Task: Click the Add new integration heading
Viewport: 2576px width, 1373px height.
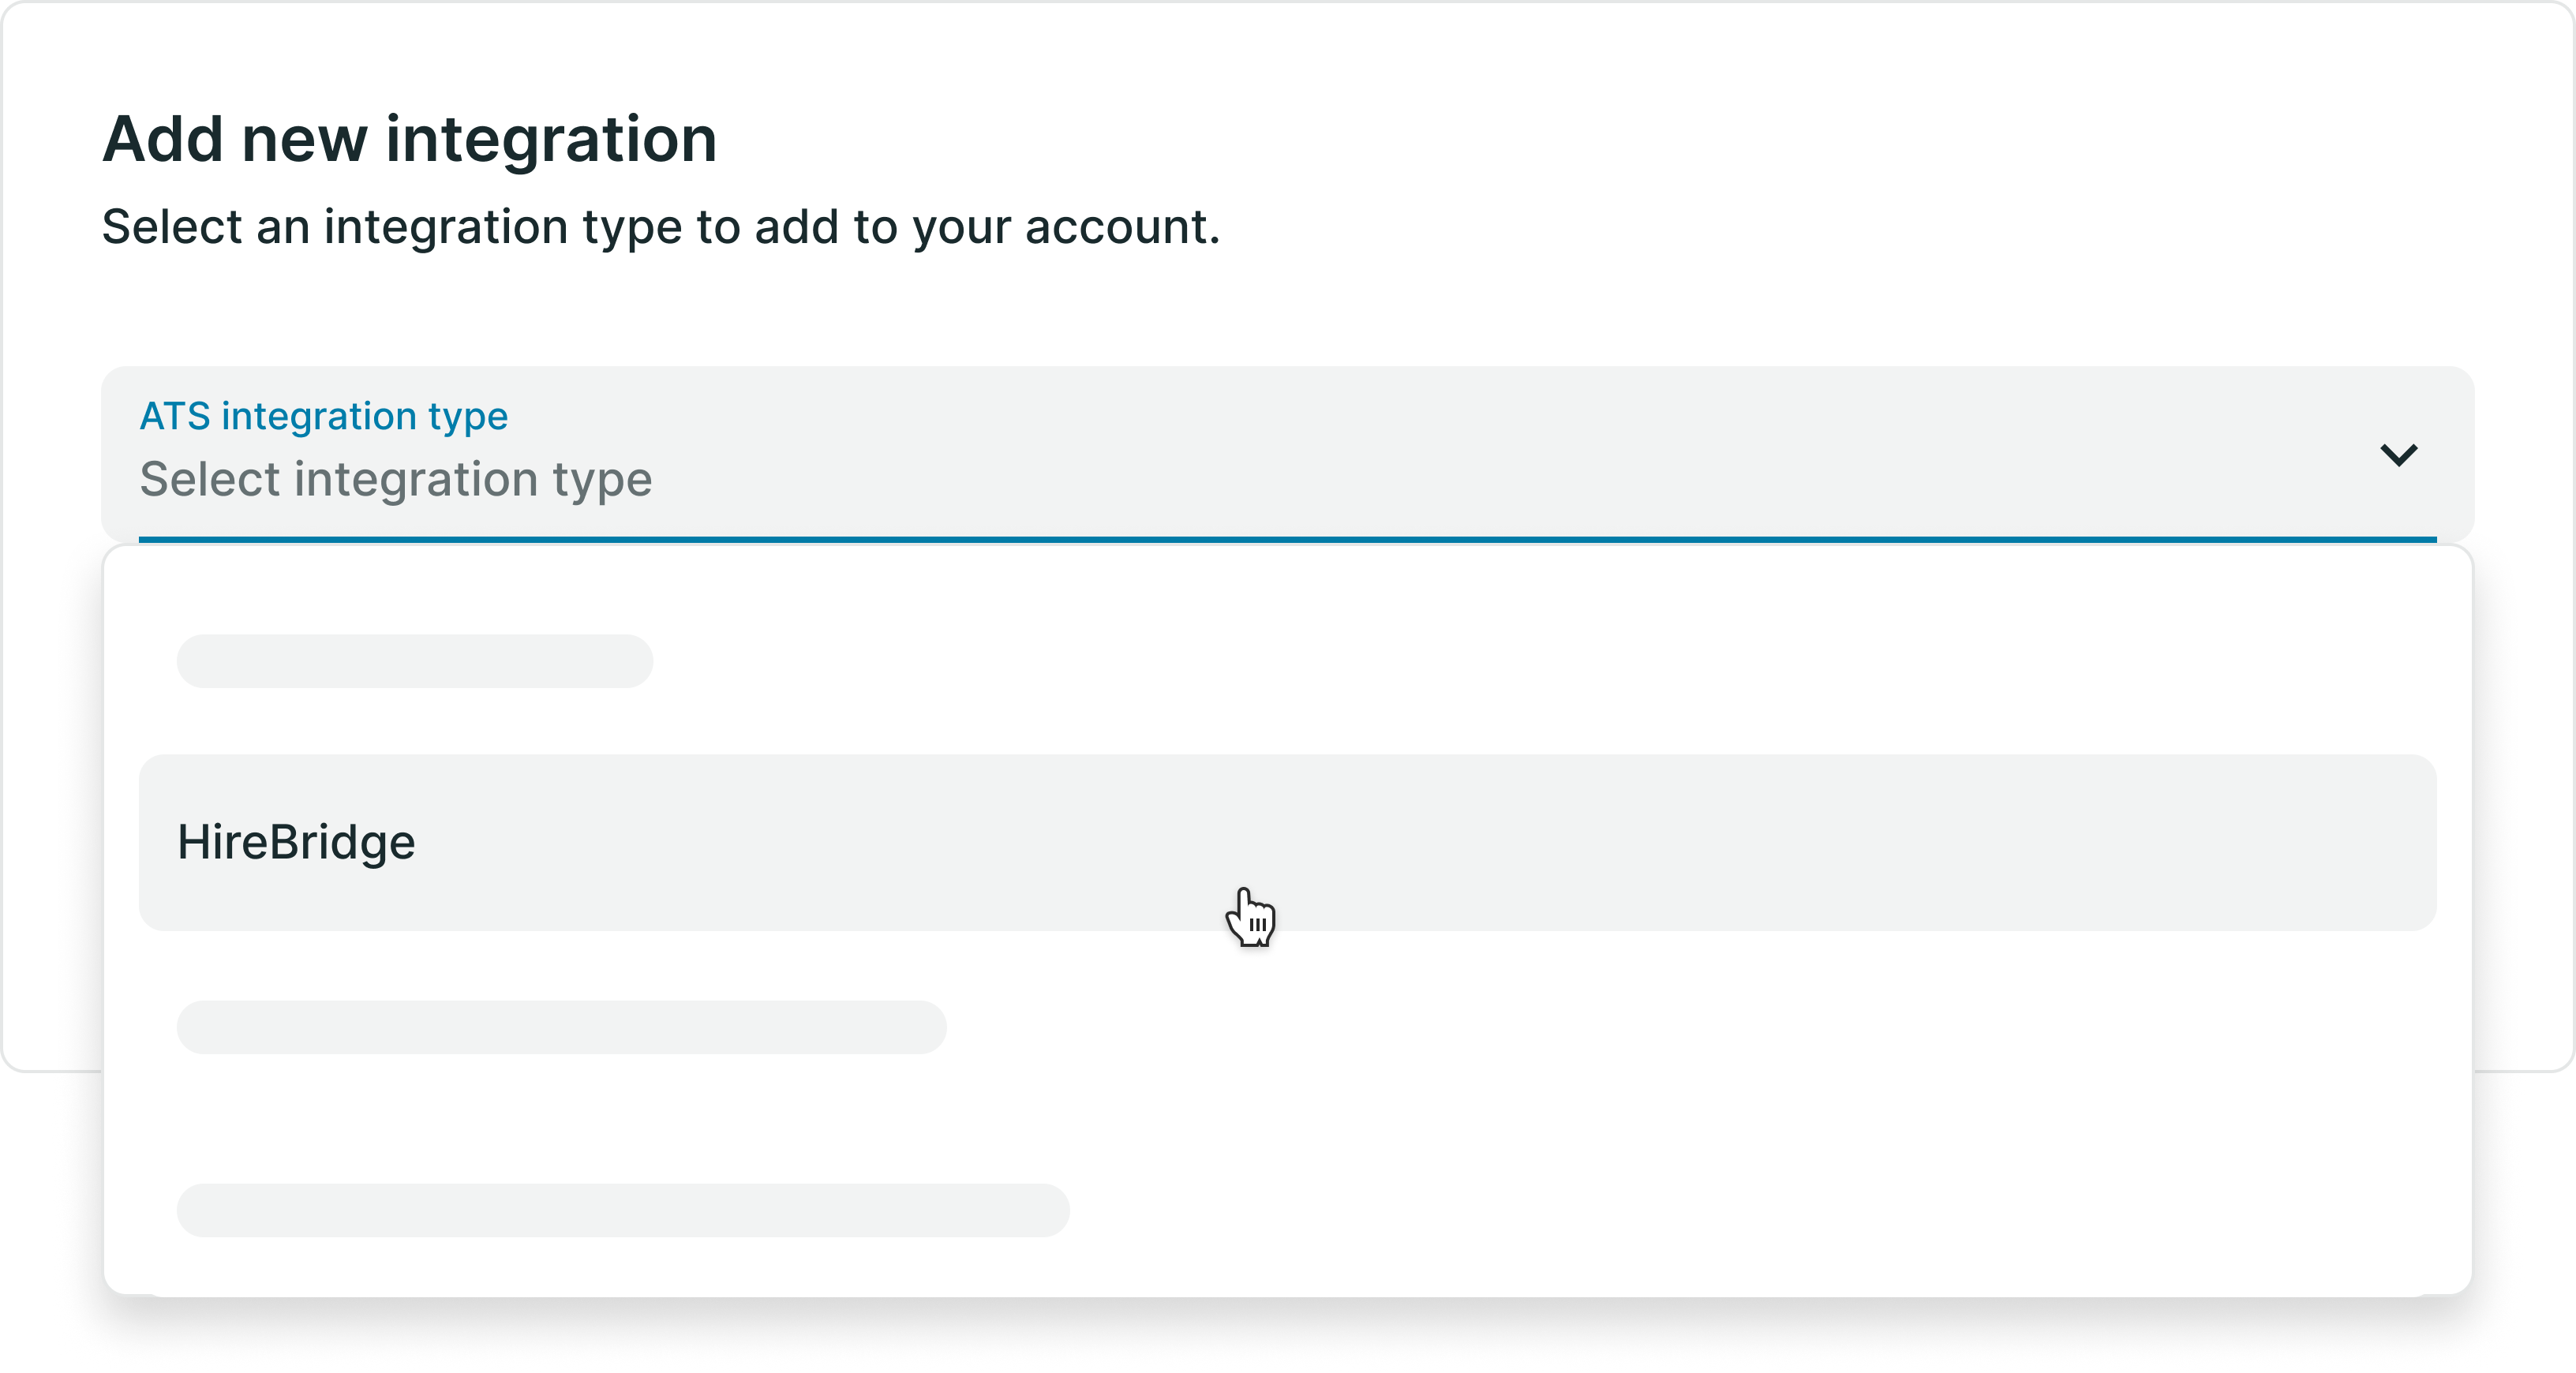Action: pos(410,138)
